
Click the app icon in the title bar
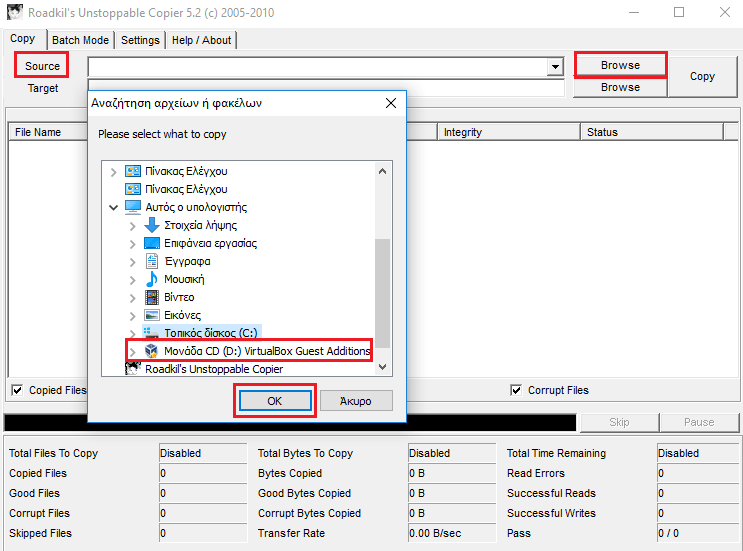click(x=15, y=12)
